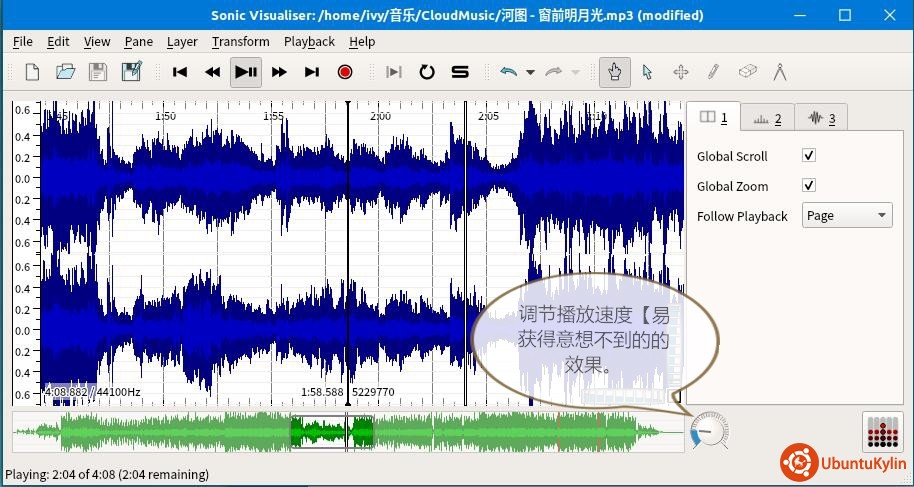The height and width of the screenshot is (487, 914).
Task: Click the red Record button
Action: (x=345, y=72)
